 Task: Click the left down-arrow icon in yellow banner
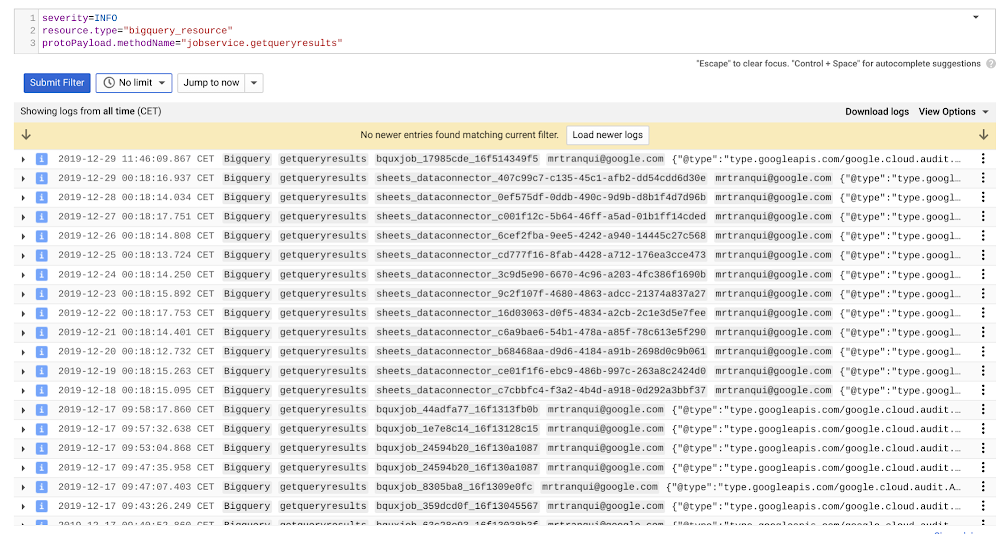(x=26, y=135)
